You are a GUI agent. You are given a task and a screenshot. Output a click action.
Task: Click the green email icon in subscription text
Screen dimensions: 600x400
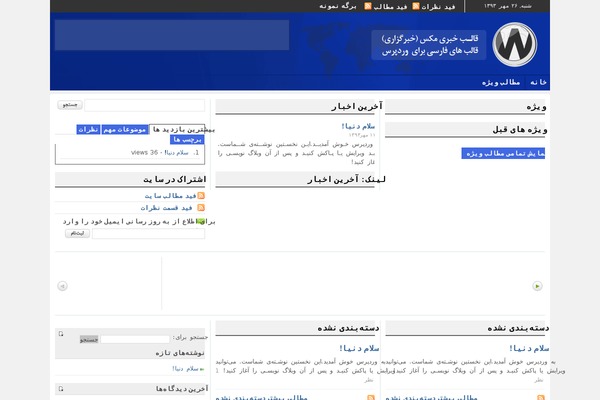click(x=201, y=221)
